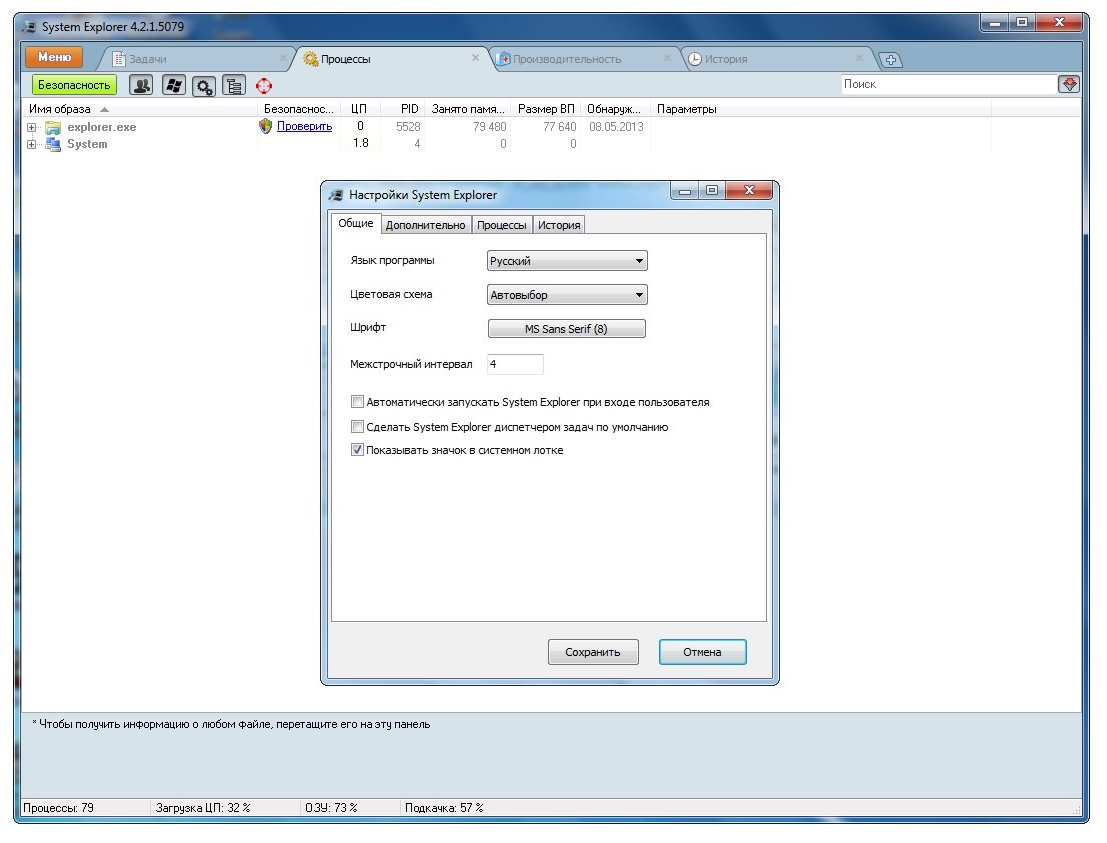Switch to the Дополнительно settings tab
This screenshot has width=1107, height=843.
426,225
